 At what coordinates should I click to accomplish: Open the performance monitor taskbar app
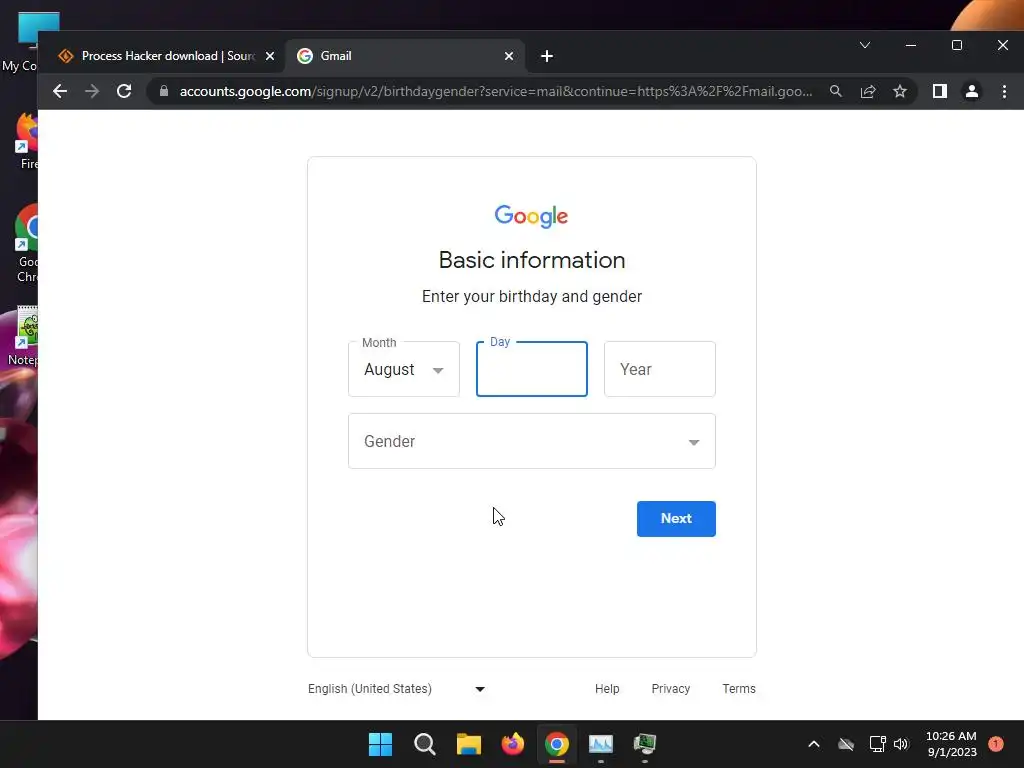pos(601,744)
